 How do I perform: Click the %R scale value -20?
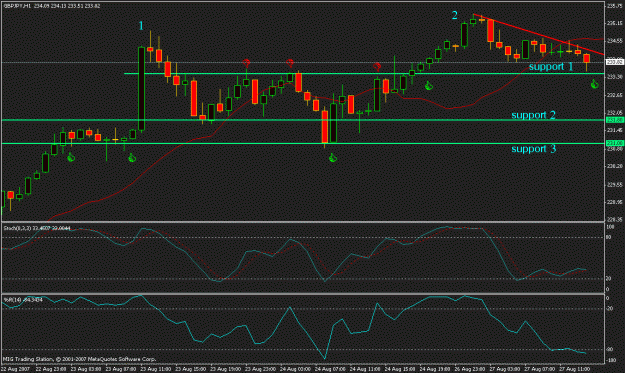point(610,309)
